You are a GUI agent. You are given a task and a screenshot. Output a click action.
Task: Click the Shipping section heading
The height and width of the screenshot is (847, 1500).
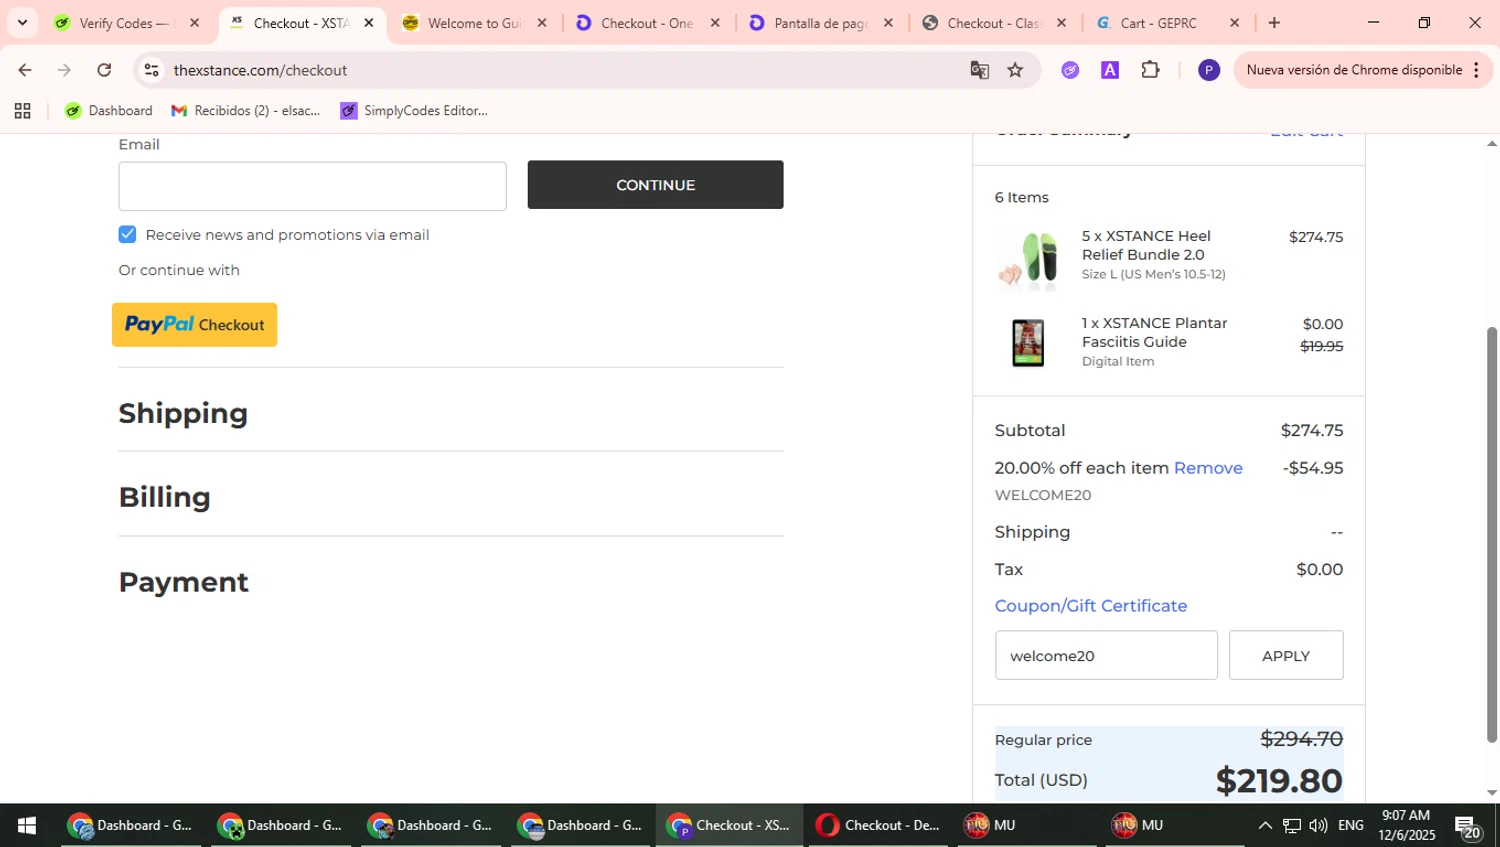click(x=183, y=413)
